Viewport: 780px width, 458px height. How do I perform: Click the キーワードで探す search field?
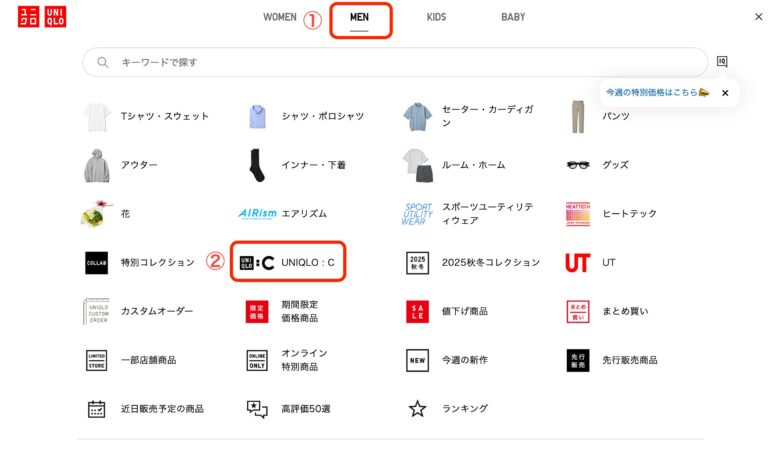click(x=400, y=62)
